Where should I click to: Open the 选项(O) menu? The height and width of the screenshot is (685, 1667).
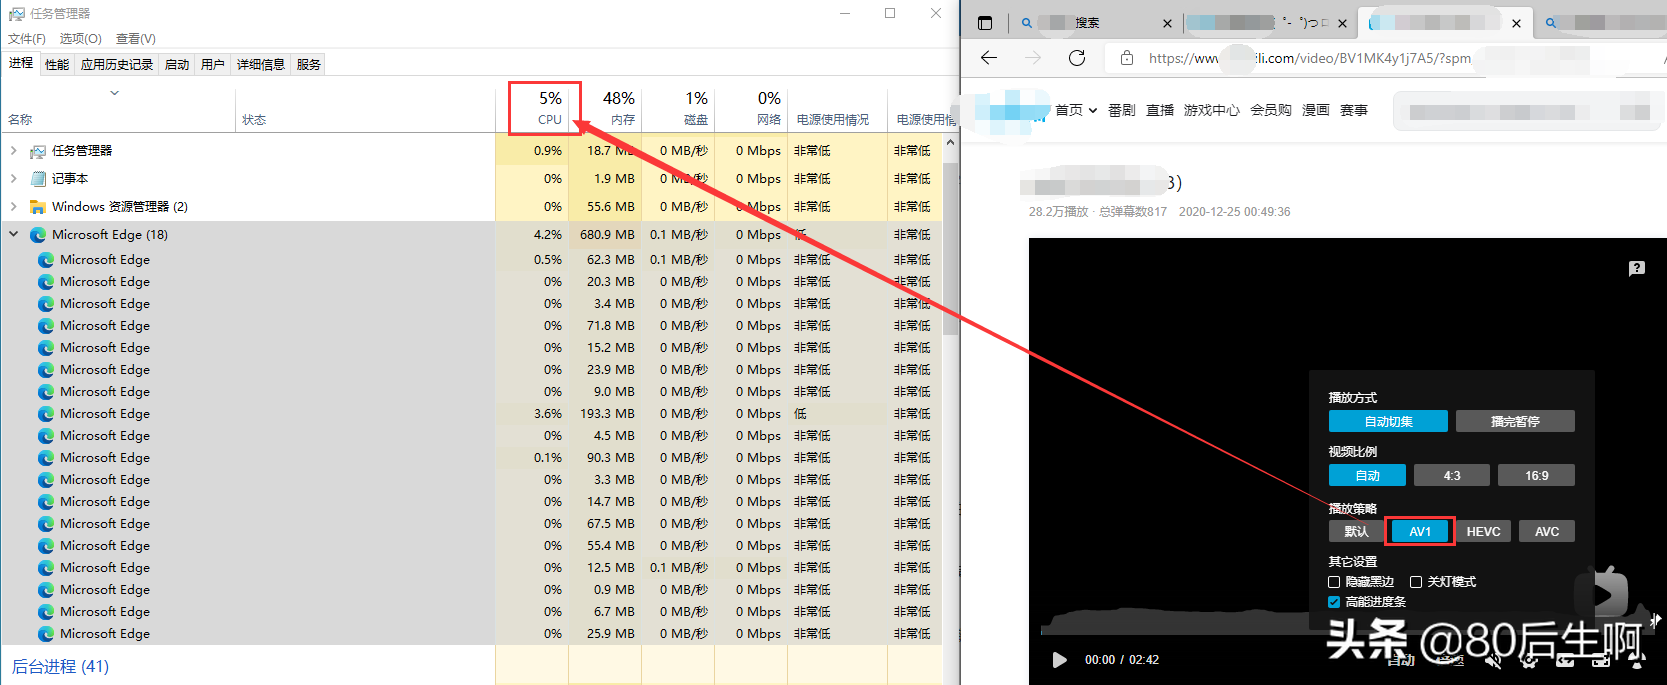click(80, 39)
